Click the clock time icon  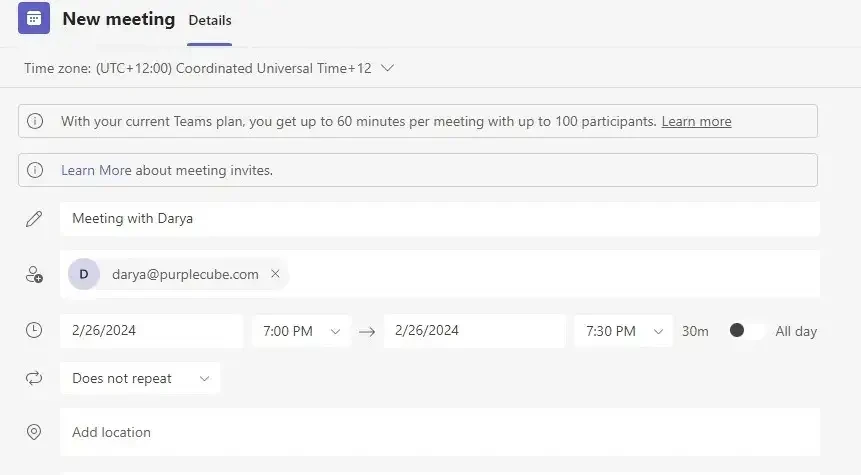[x=34, y=330]
